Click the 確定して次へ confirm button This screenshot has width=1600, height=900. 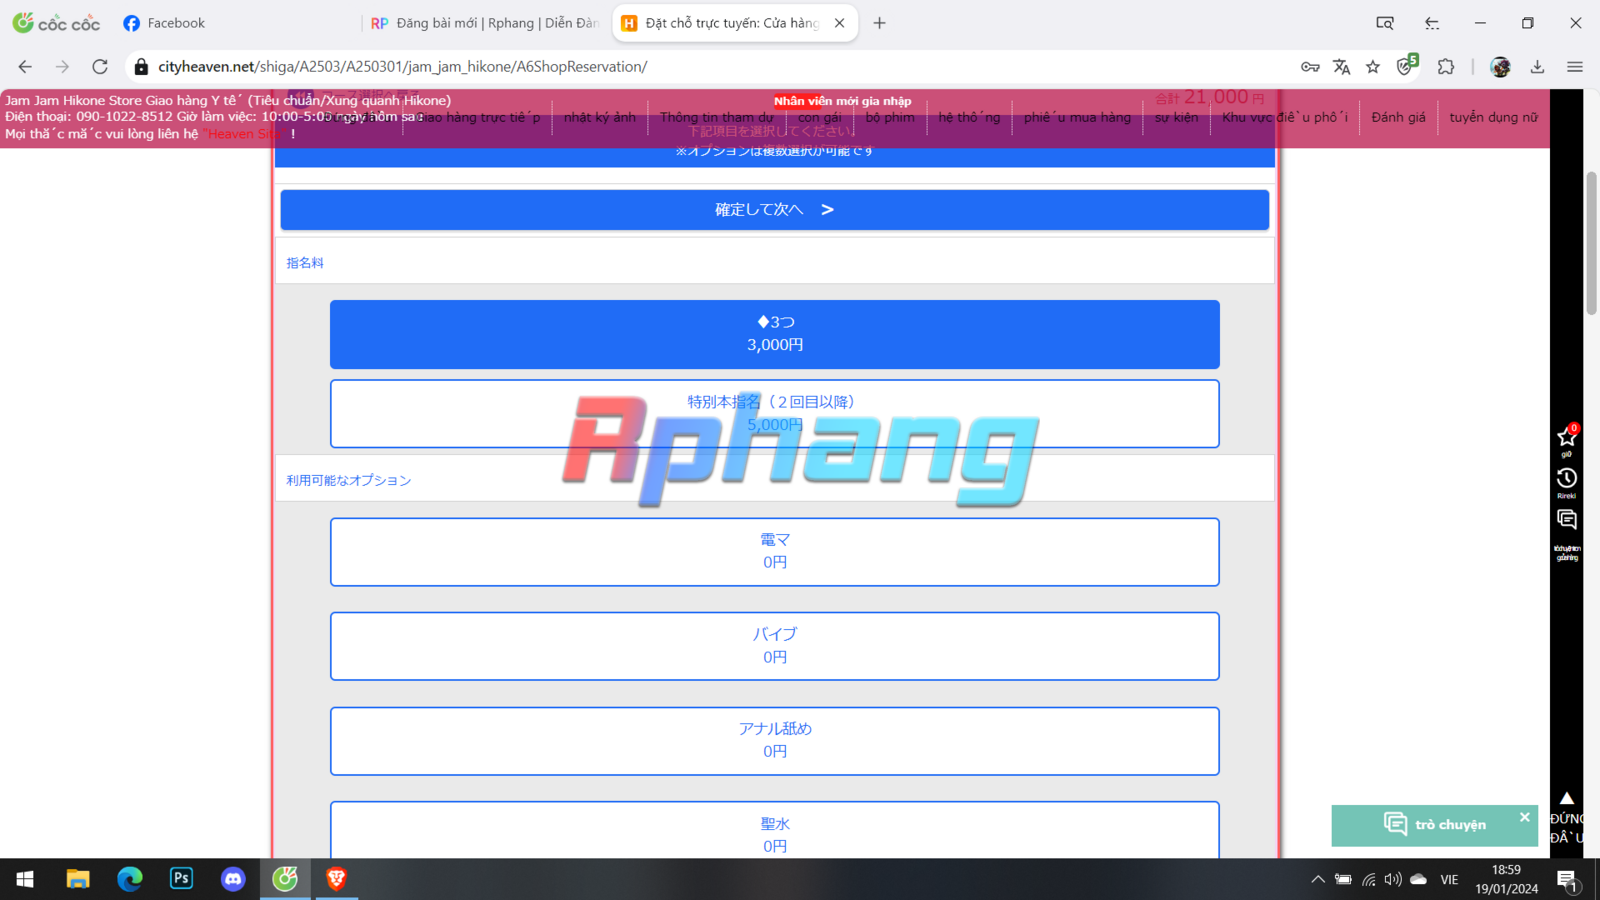pyautogui.click(x=775, y=210)
